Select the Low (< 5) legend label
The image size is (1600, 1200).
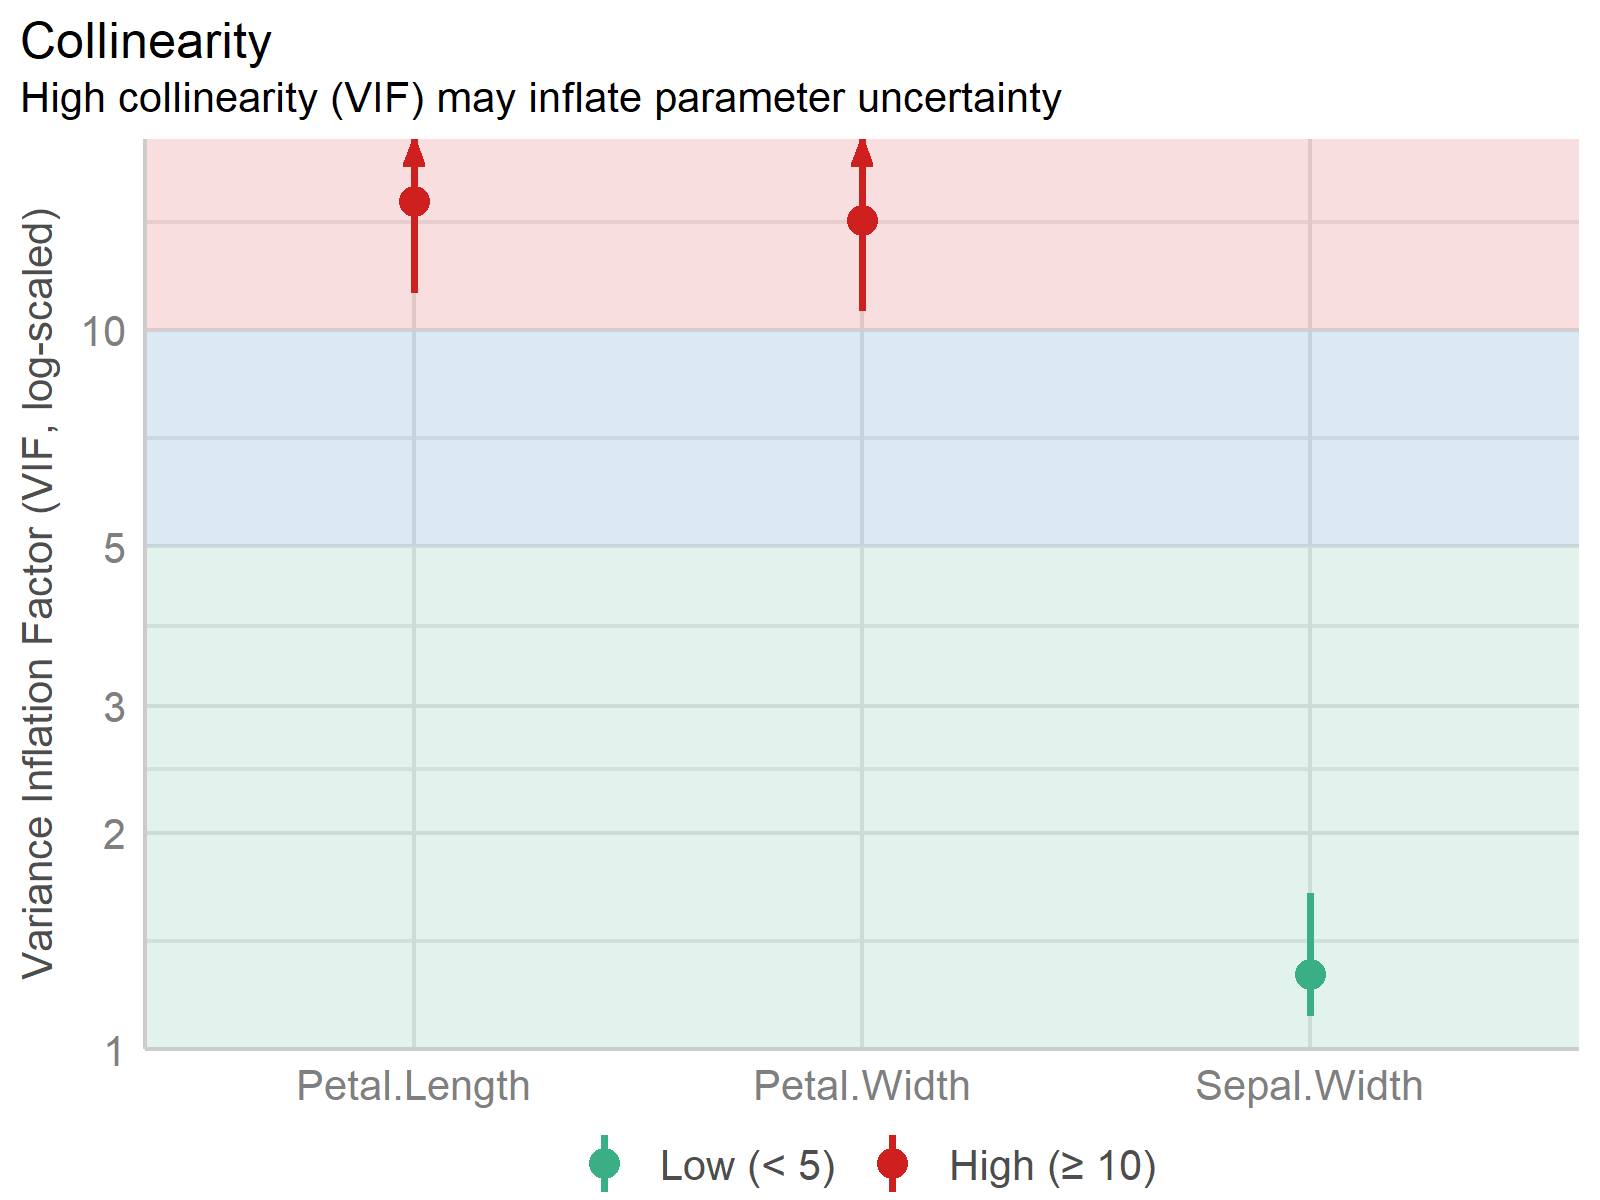click(747, 1166)
